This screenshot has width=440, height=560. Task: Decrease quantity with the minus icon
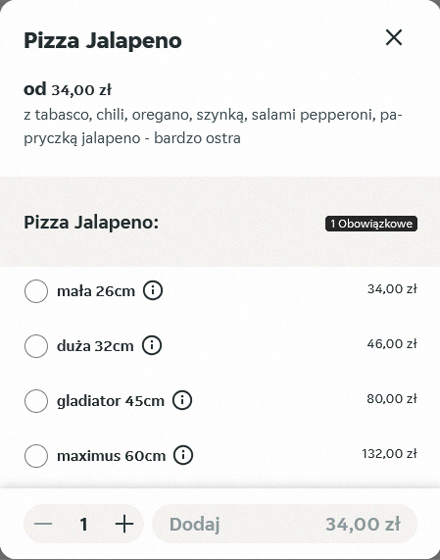tap(43, 524)
